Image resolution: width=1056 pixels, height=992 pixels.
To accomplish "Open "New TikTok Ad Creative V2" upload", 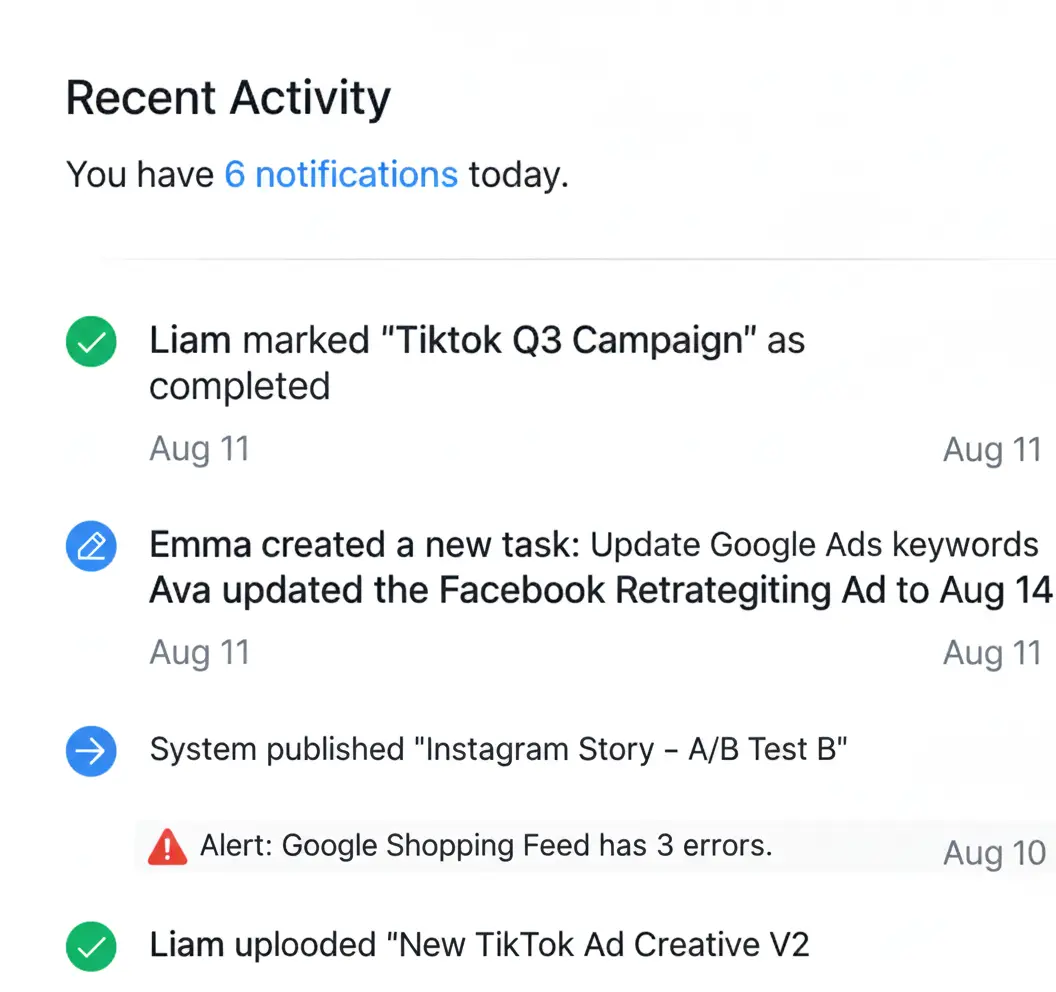I will 604,944.
